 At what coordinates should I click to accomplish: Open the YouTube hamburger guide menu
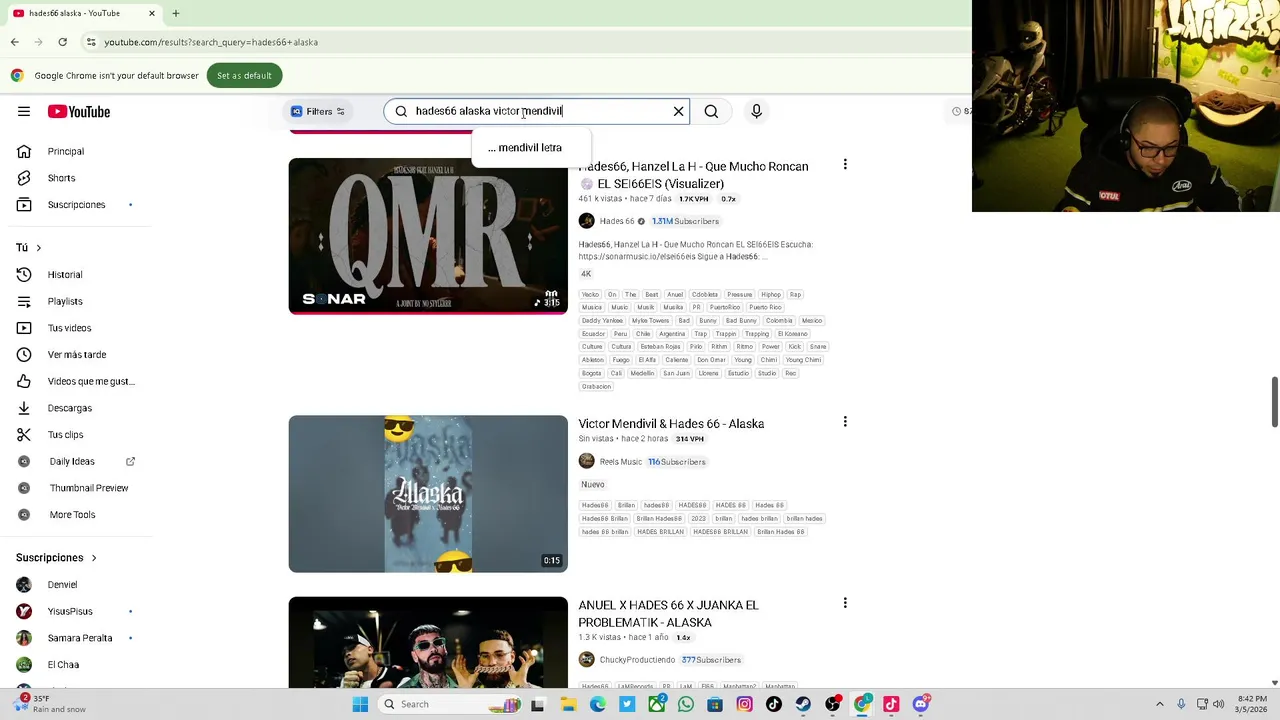24,111
